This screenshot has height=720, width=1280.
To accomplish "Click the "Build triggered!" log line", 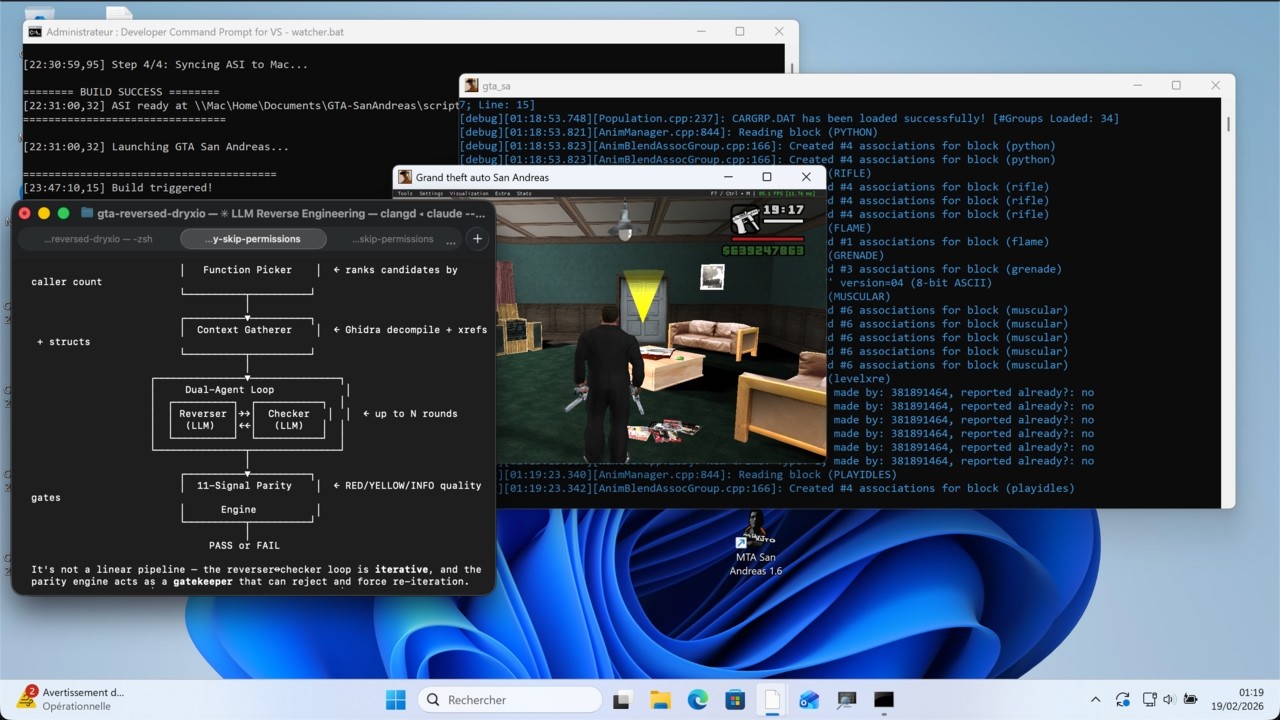I will [x=118, y=187].
